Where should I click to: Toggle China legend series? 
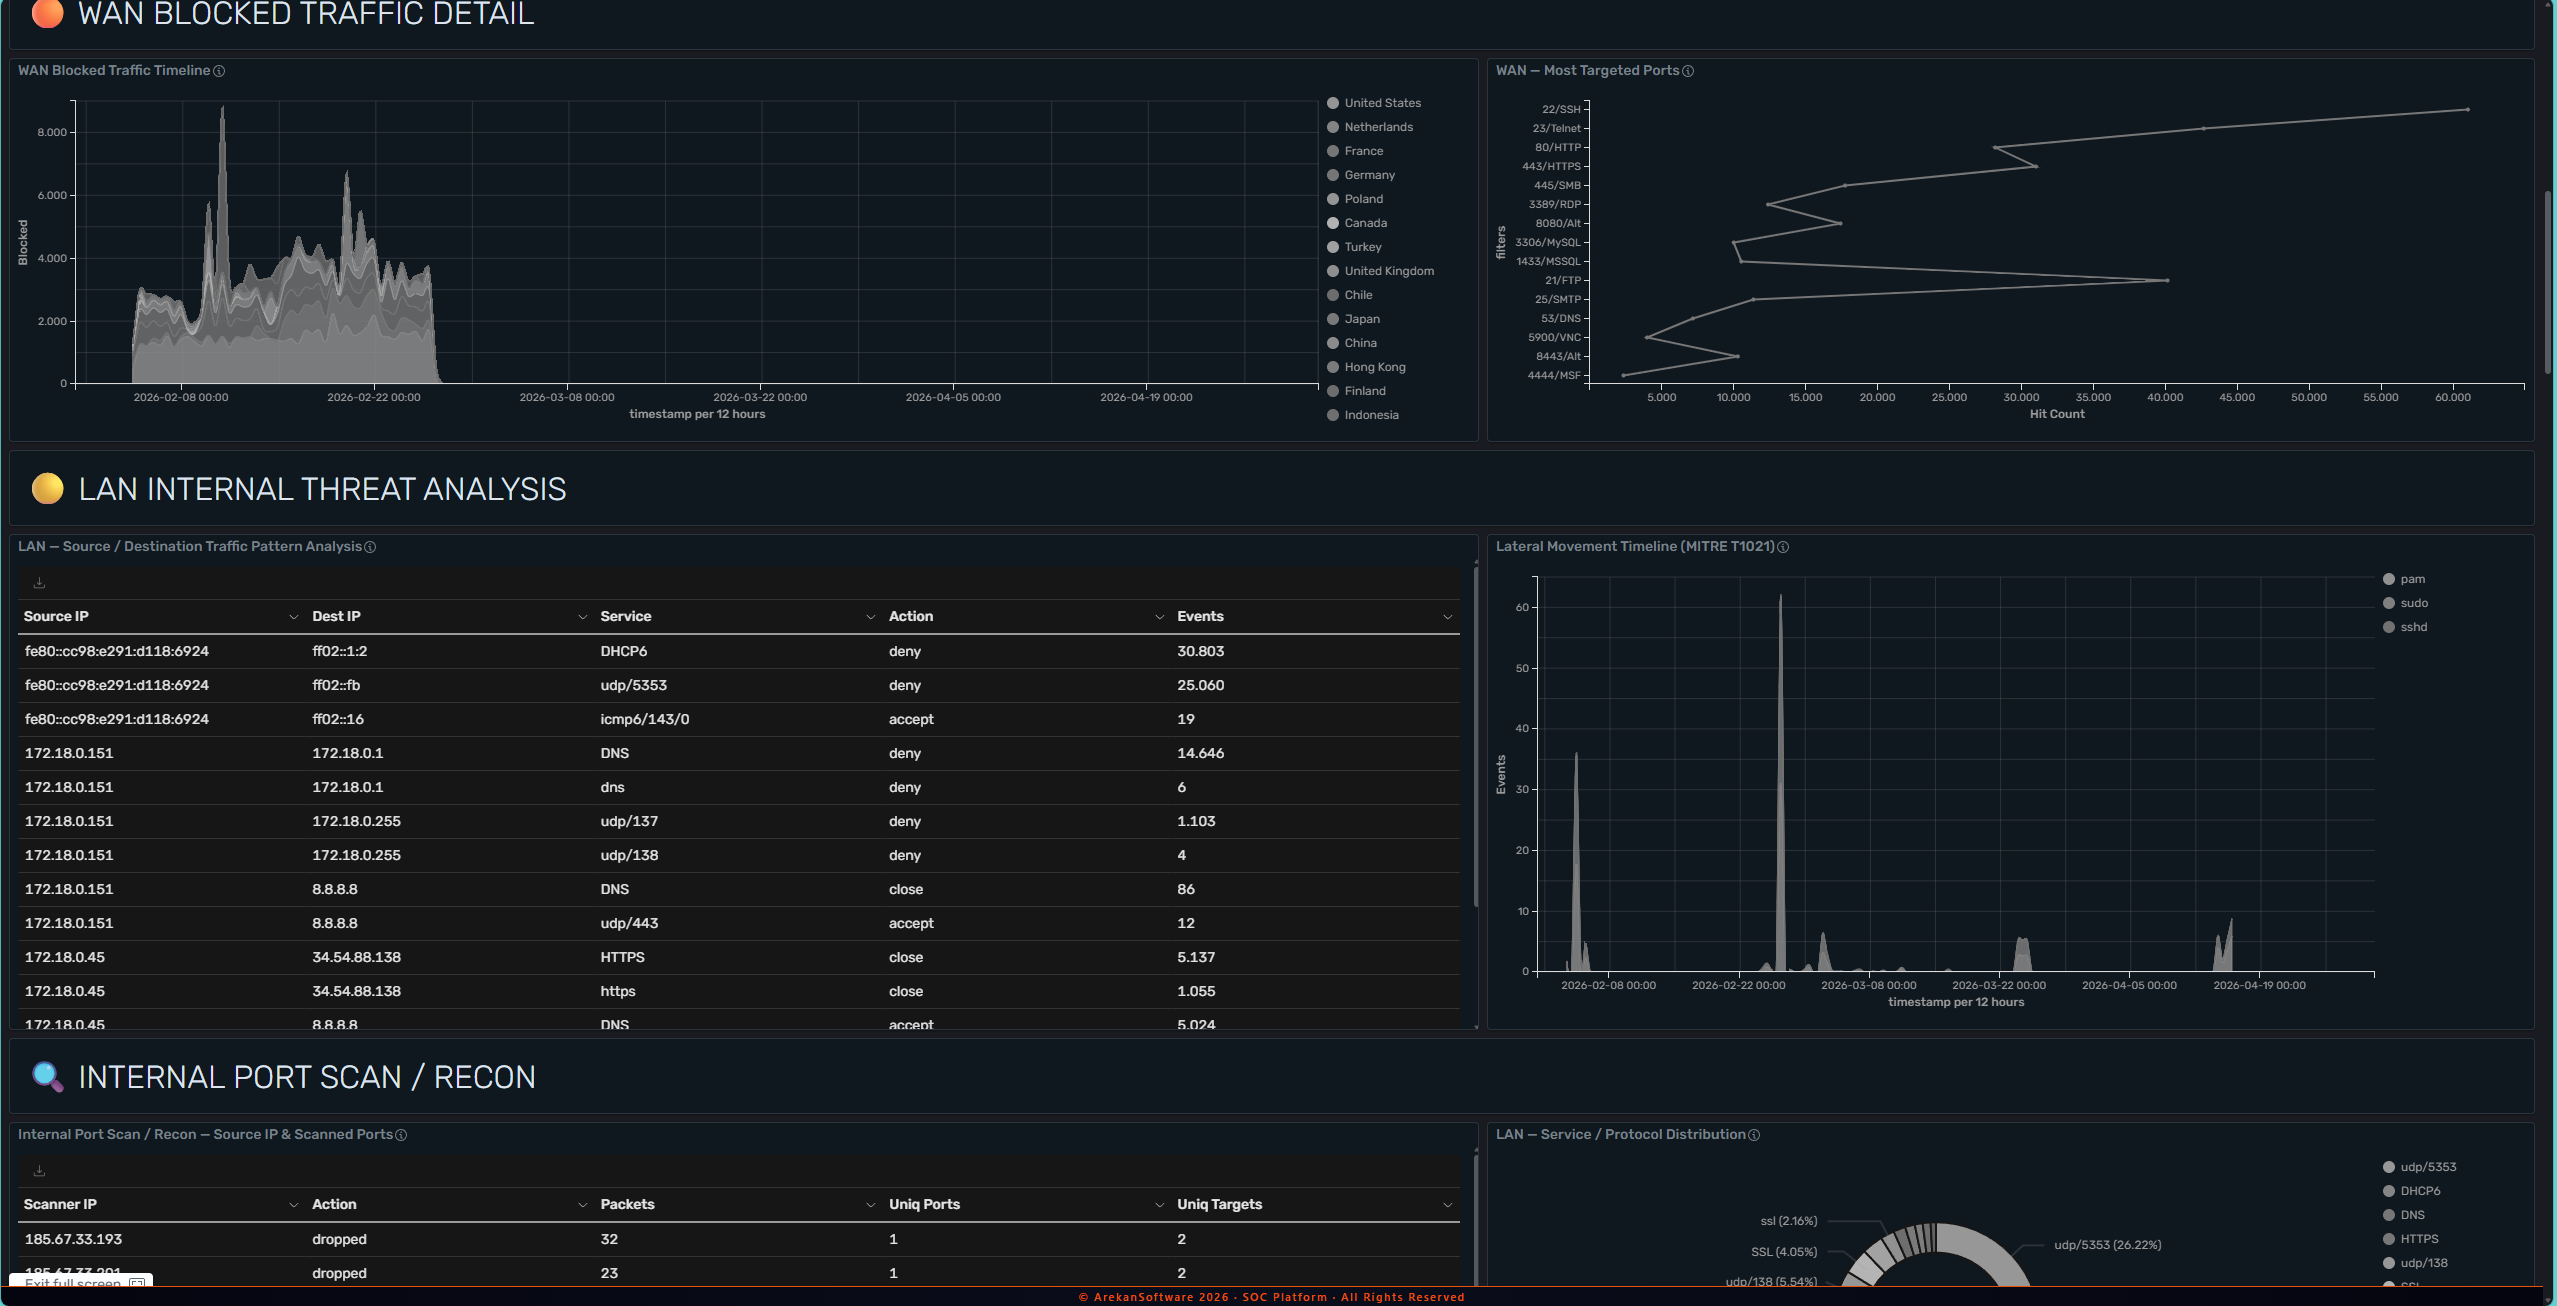[1352, 343]
